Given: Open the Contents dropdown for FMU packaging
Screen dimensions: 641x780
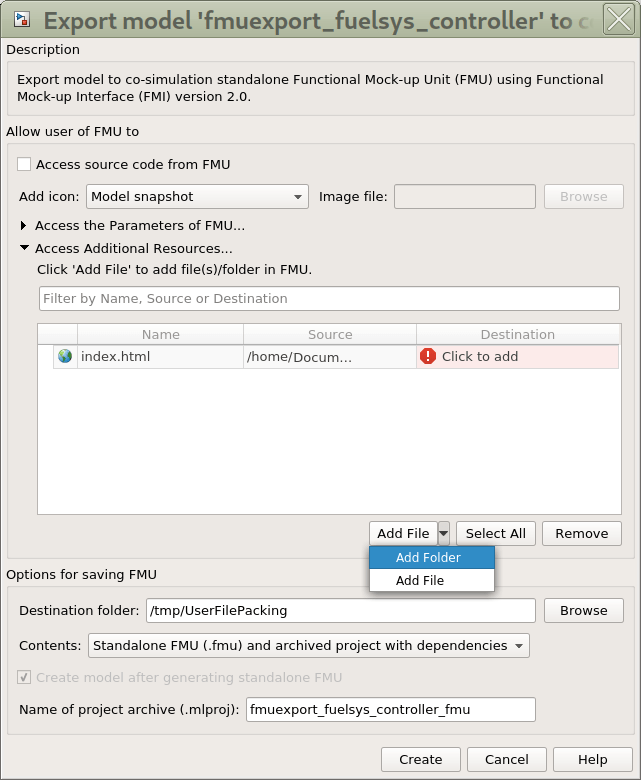Looking at the screenshot, I should 308,646.
